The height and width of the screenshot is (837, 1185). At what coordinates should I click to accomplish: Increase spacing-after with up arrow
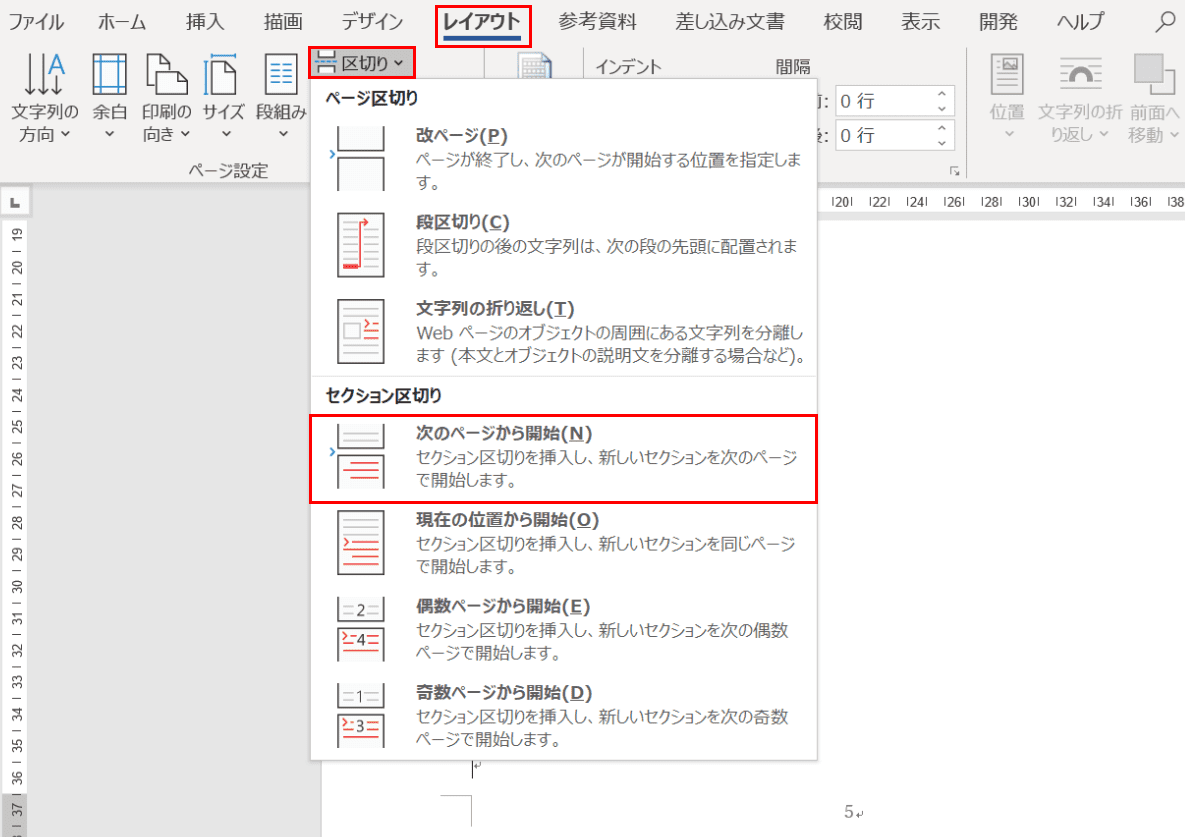[x=942, y=128]
